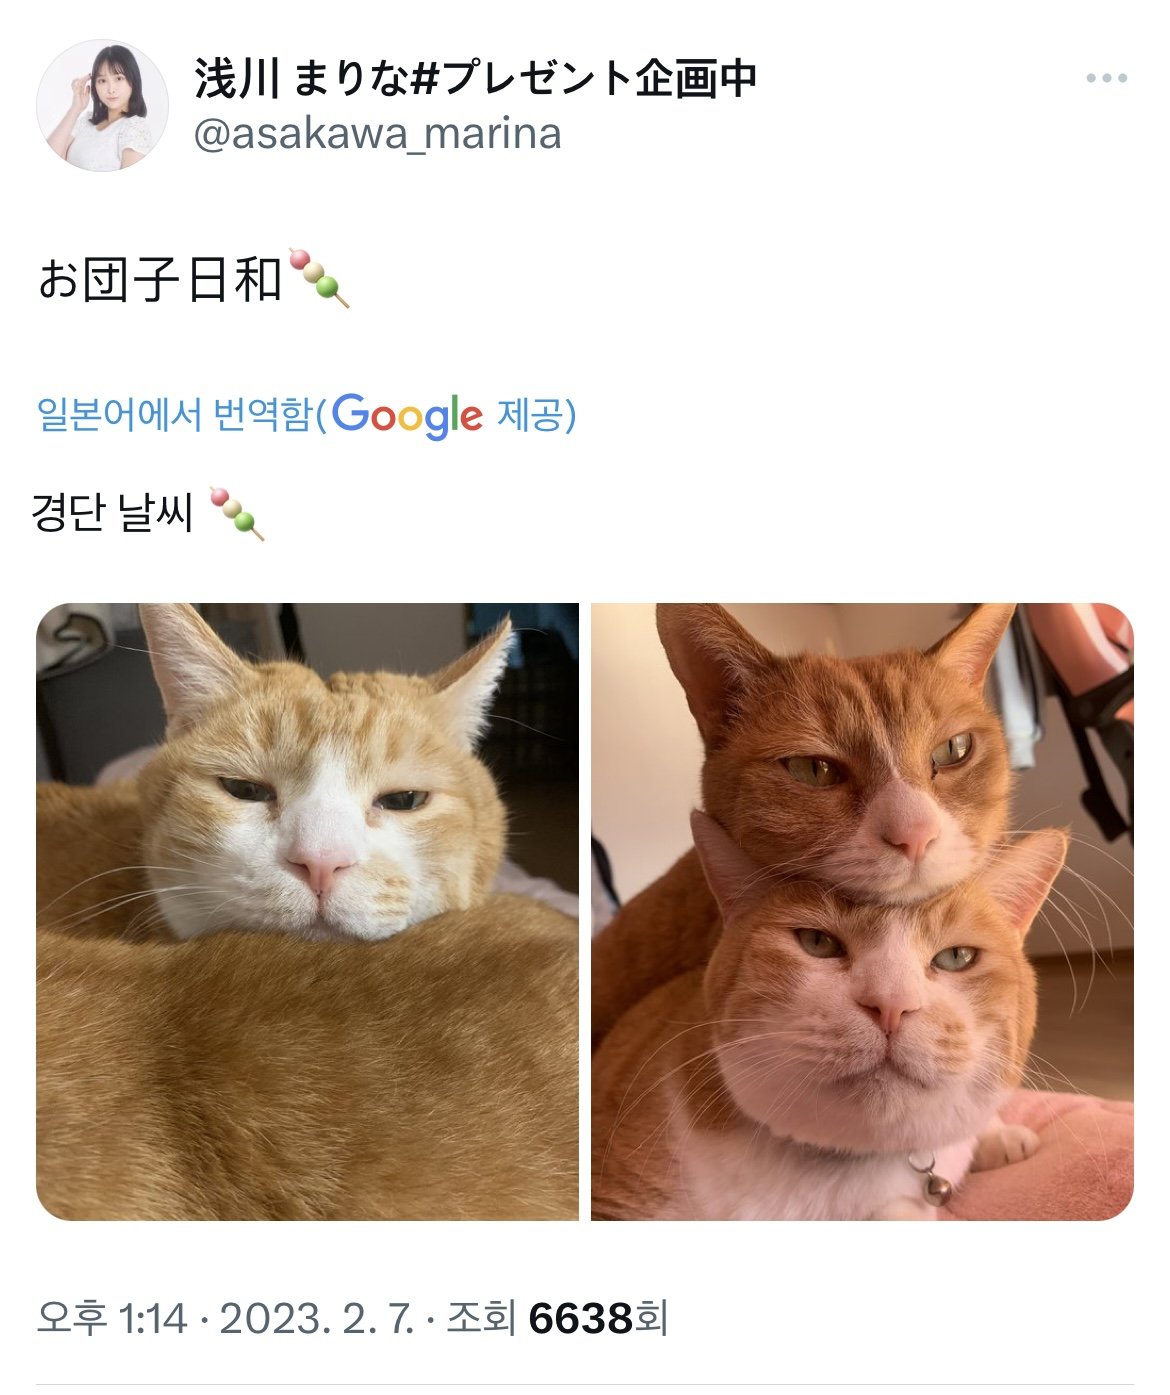
Task: Click the 제공) text after Google
Action: (x=536, y=414)
